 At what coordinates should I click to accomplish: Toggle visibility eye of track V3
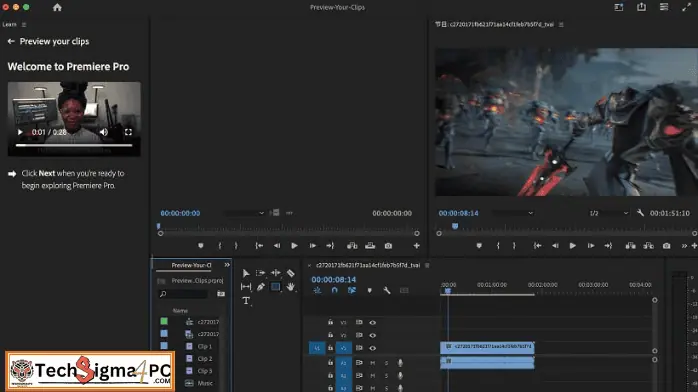(373, 323)
